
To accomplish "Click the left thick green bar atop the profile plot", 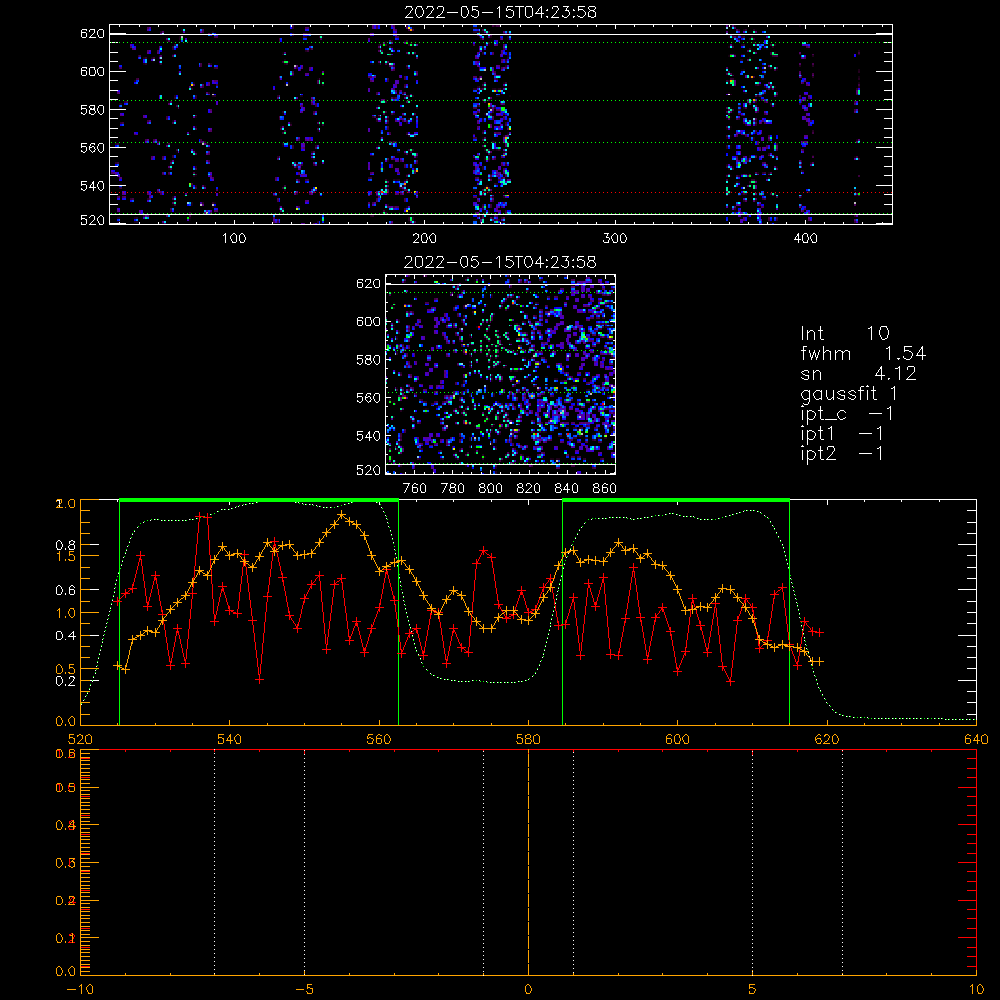I will (x=259, y=501).
